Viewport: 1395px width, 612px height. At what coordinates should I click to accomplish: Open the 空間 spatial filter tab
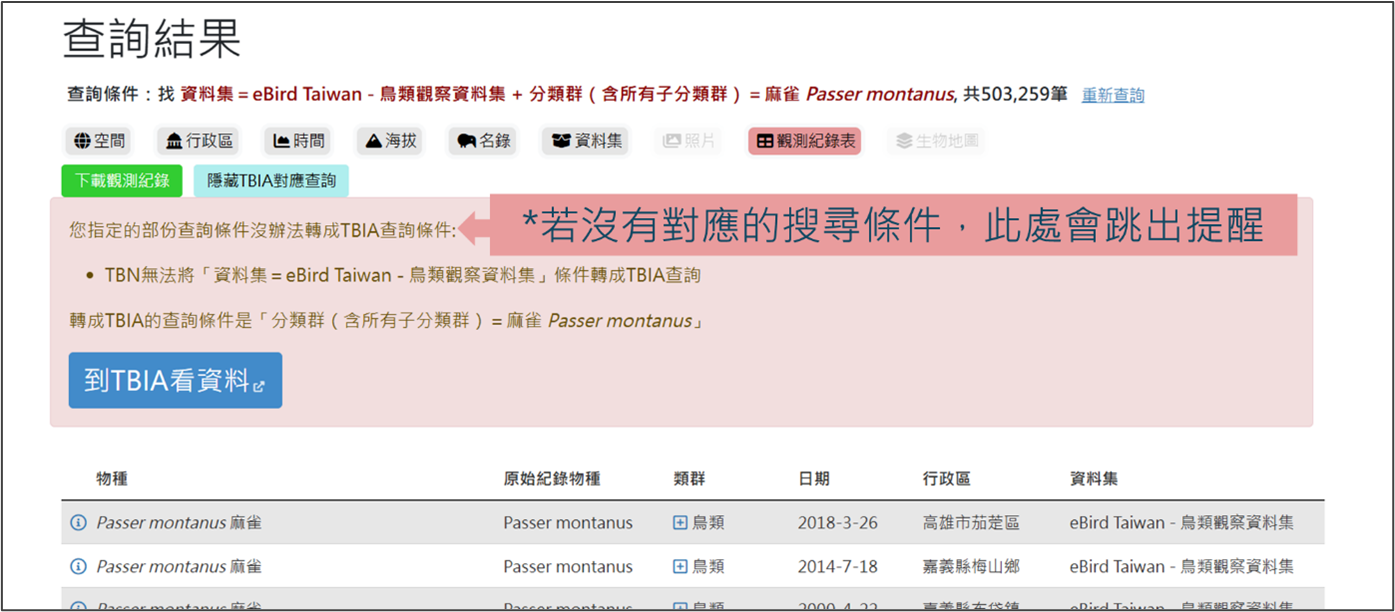pos(99,141)
